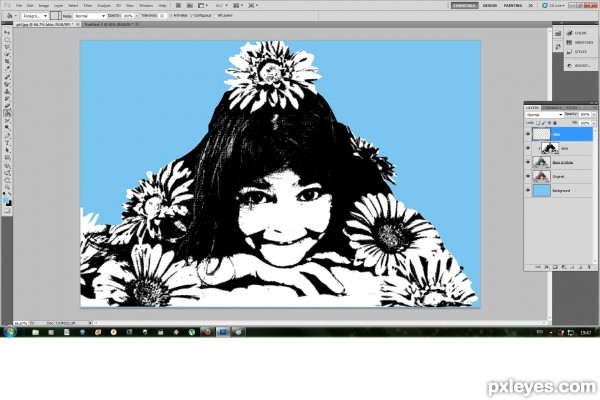The height and width of the screenshot is (400, 600).
Task: Open the Color panel icon
Action: click(x=569, y=33)
